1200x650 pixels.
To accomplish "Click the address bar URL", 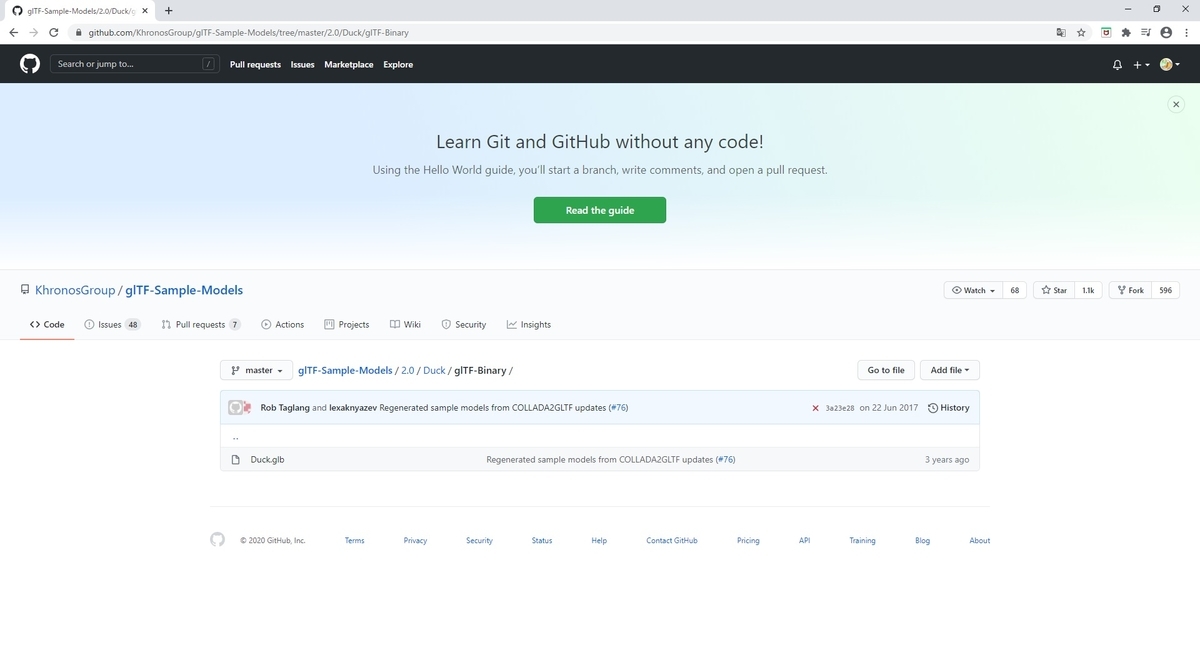I will [249, 32].
